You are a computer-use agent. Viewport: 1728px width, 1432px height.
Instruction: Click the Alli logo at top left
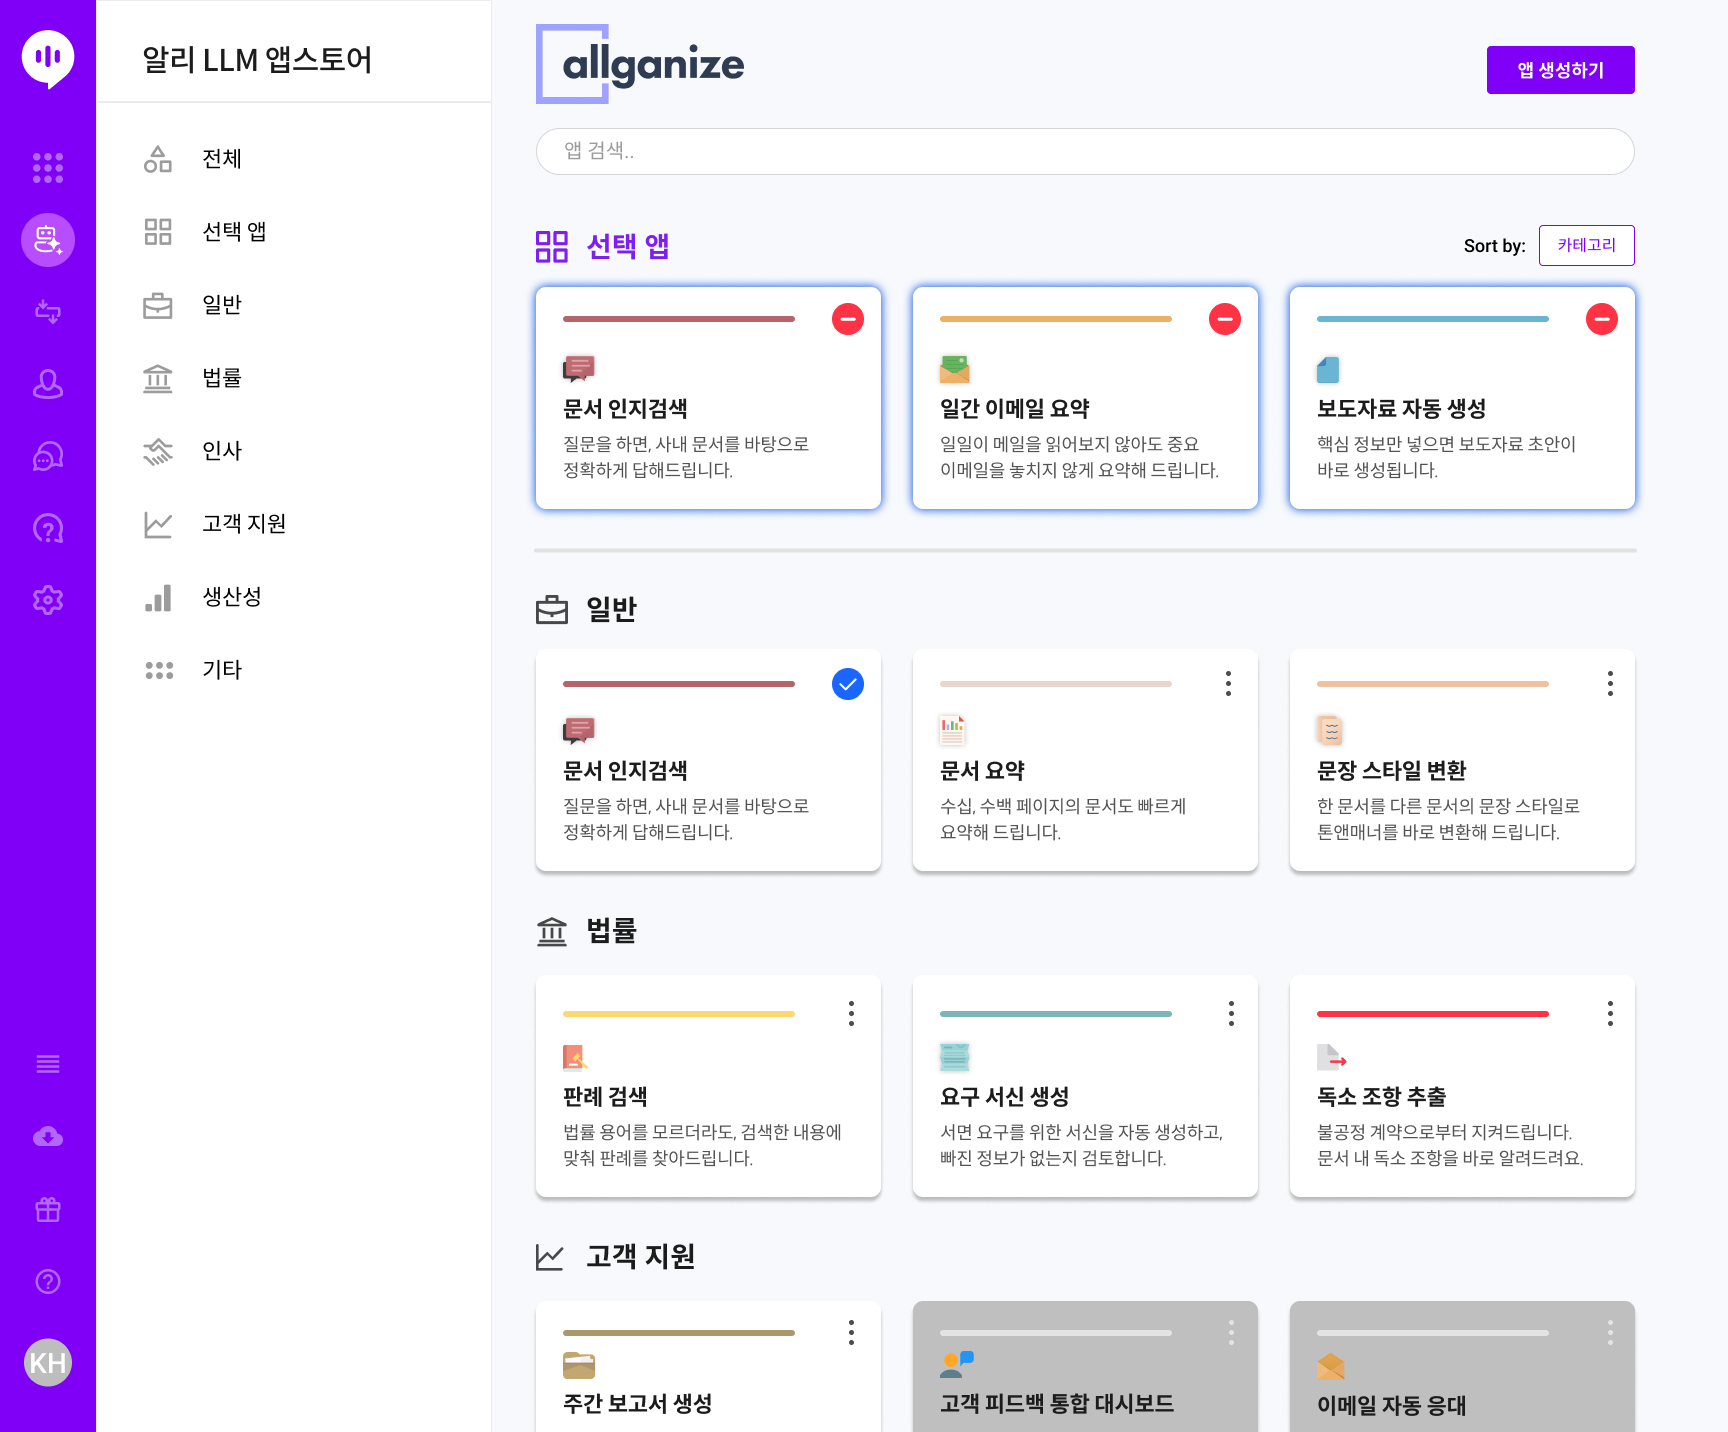[x=48, y=58]
